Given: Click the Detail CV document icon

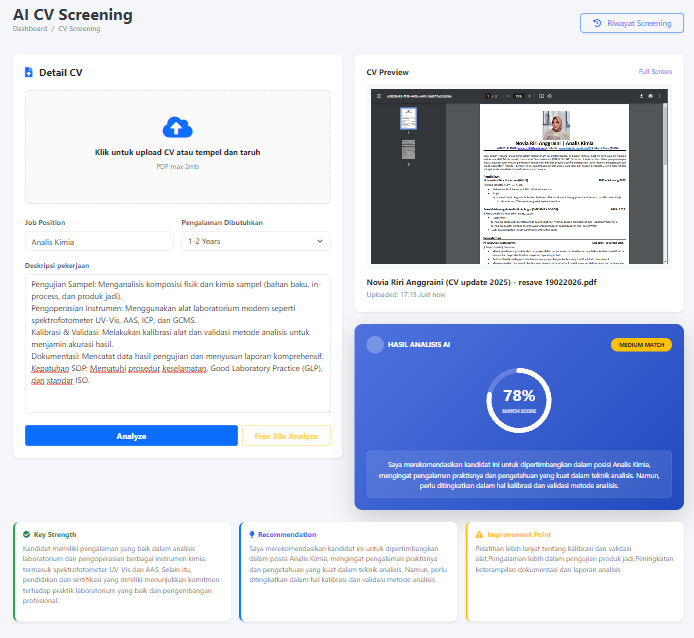Looking at the screenshot, I should coord(29,72).
